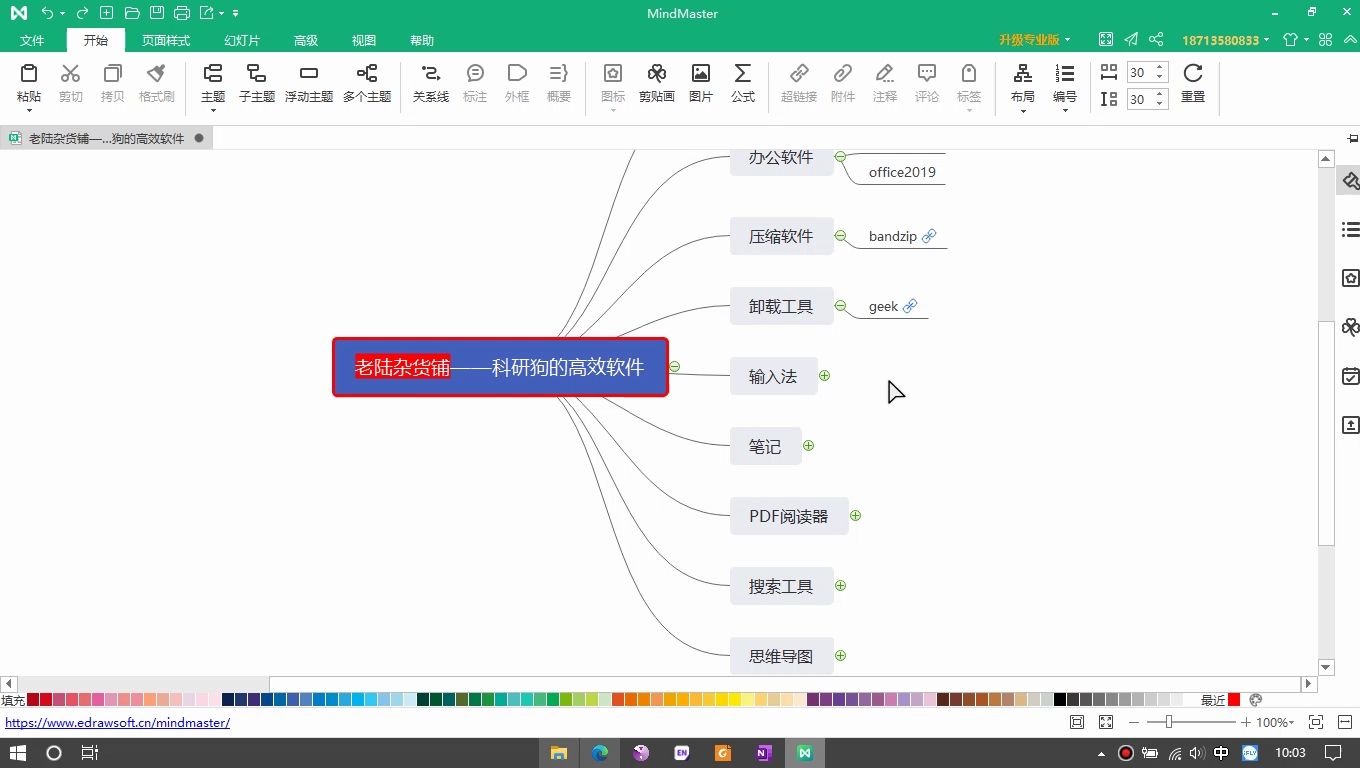Click the Note (注释) icon
Viewport: 1360px width, 768px height.
click(885, 73)
